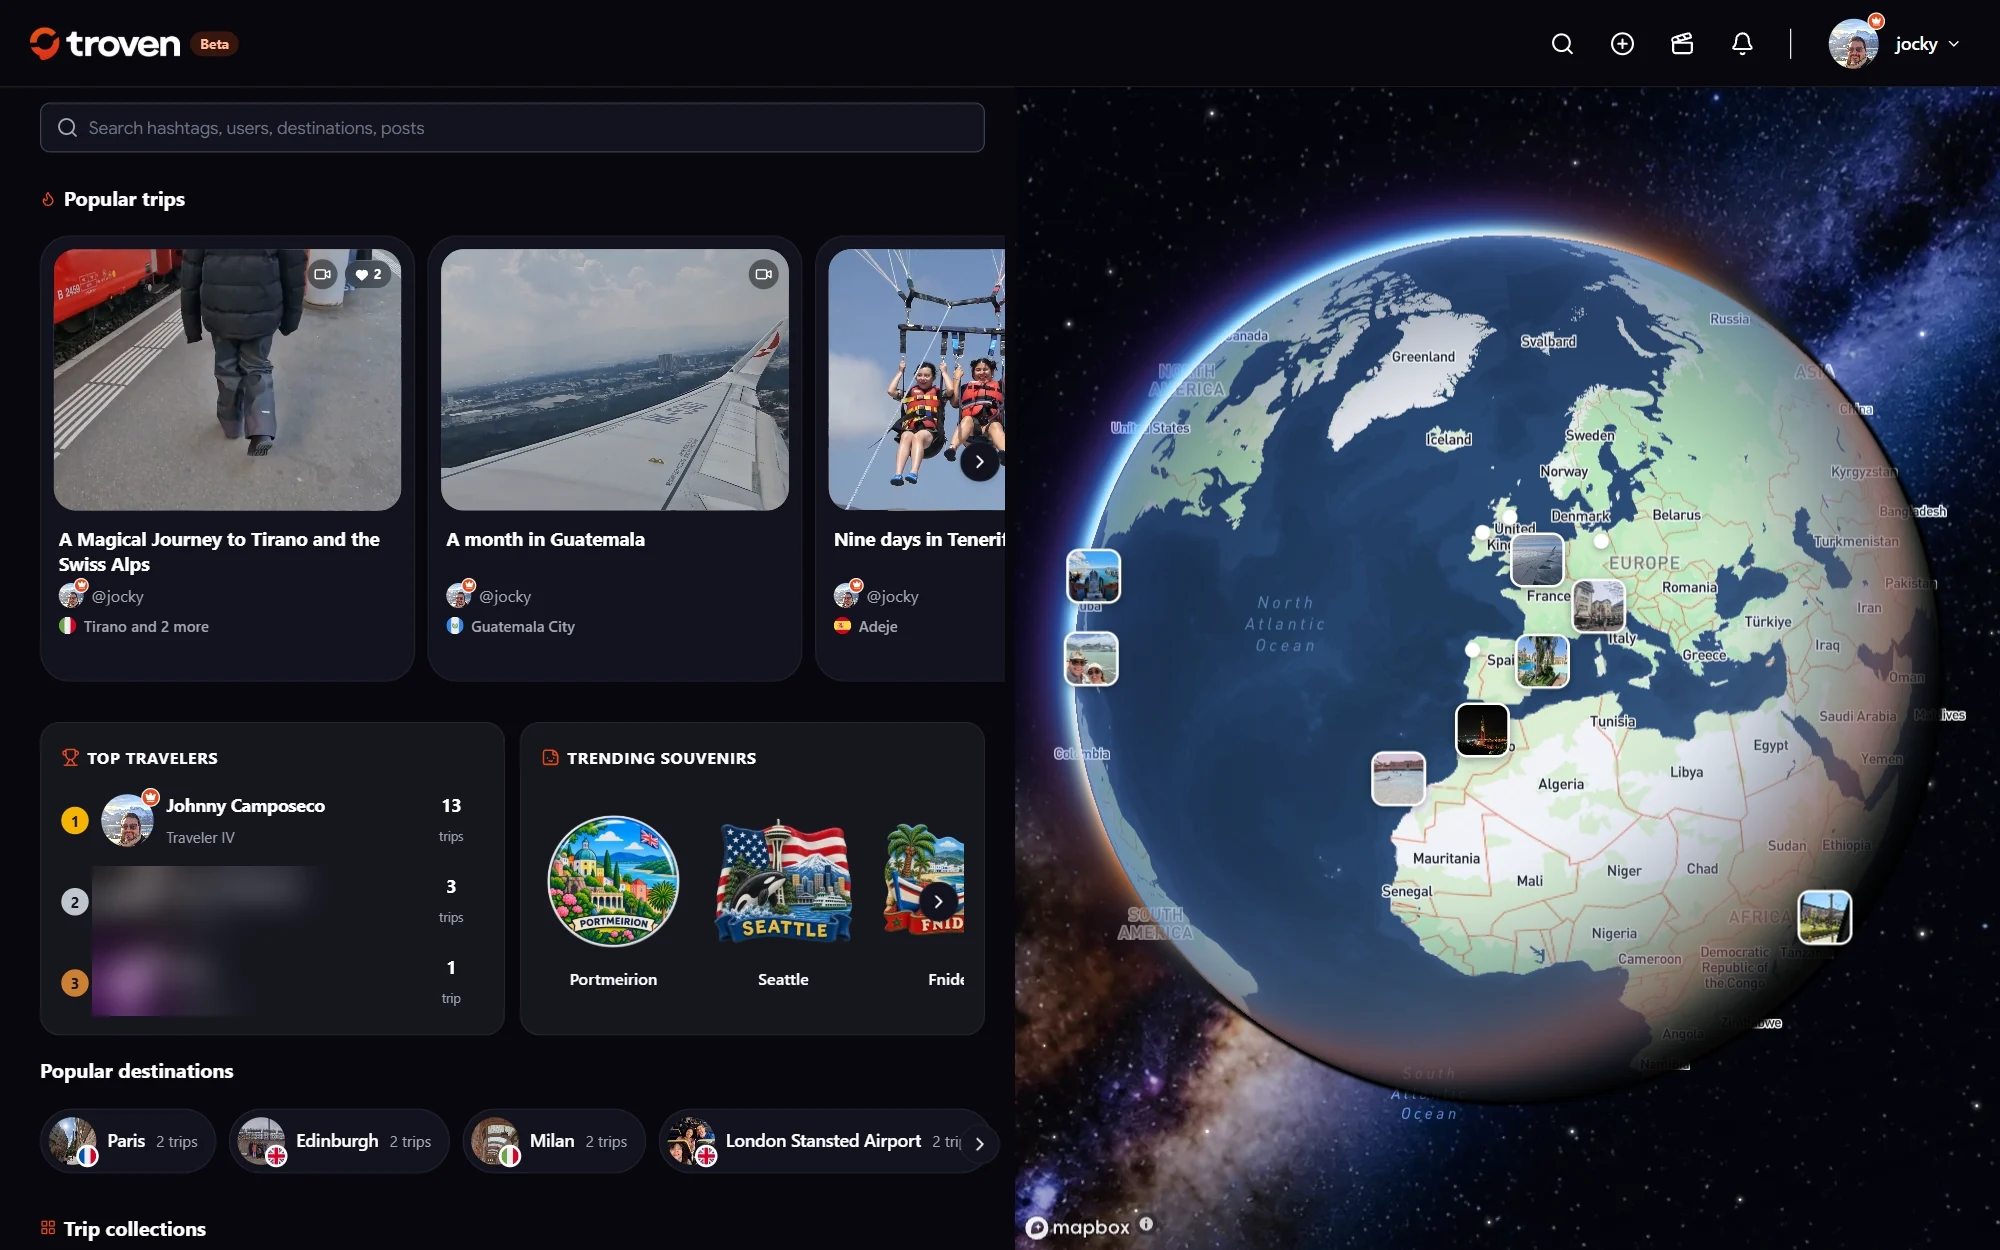
Task: Open photo marker in East Africa
Action: pyautogui.click(x=1825, y=917)
